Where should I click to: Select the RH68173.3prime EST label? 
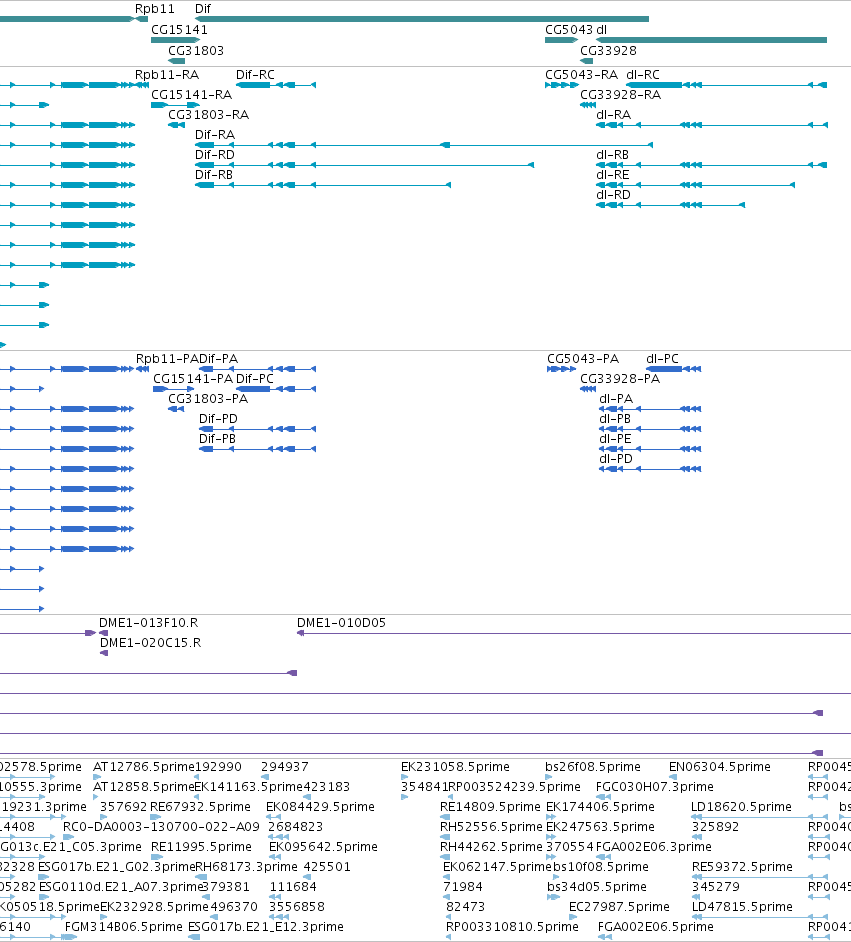pyautogui.click(x=246, y=866)
